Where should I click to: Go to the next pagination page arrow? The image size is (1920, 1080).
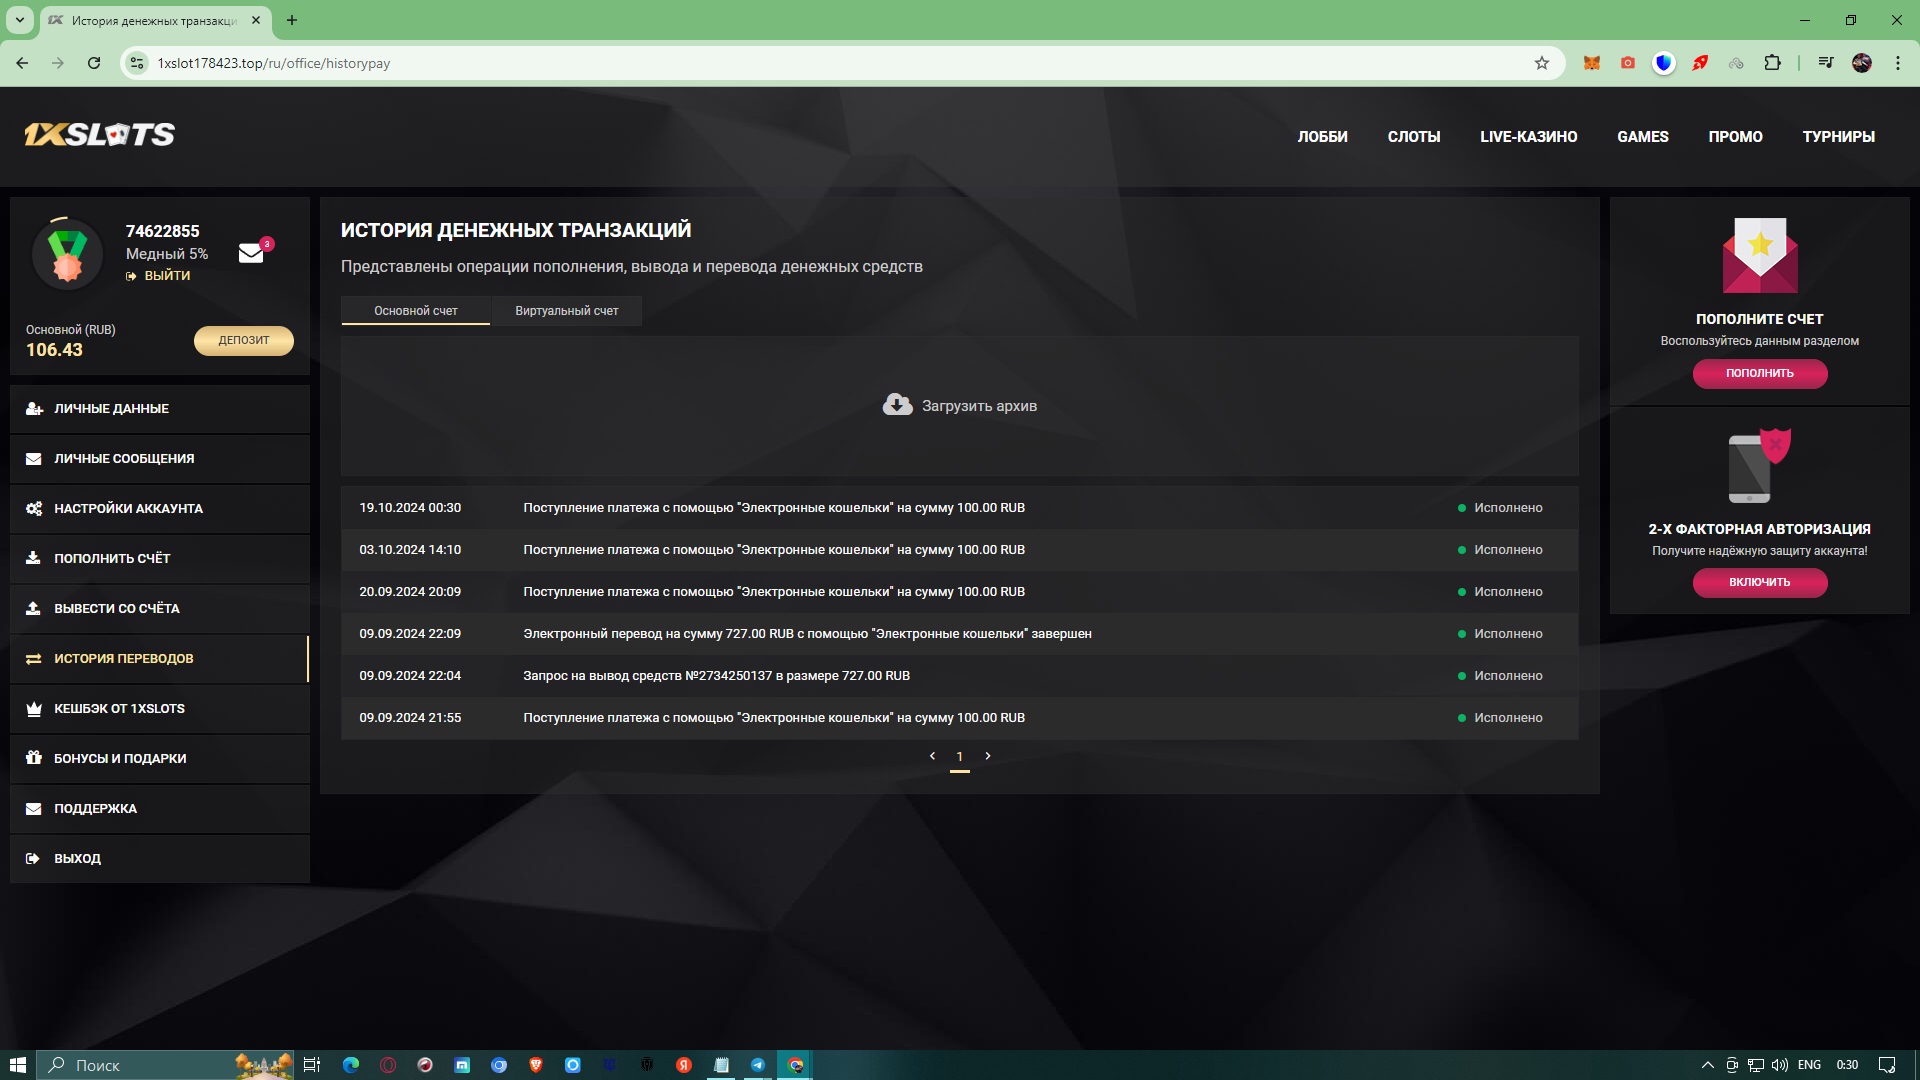click(x=988, y=756)
